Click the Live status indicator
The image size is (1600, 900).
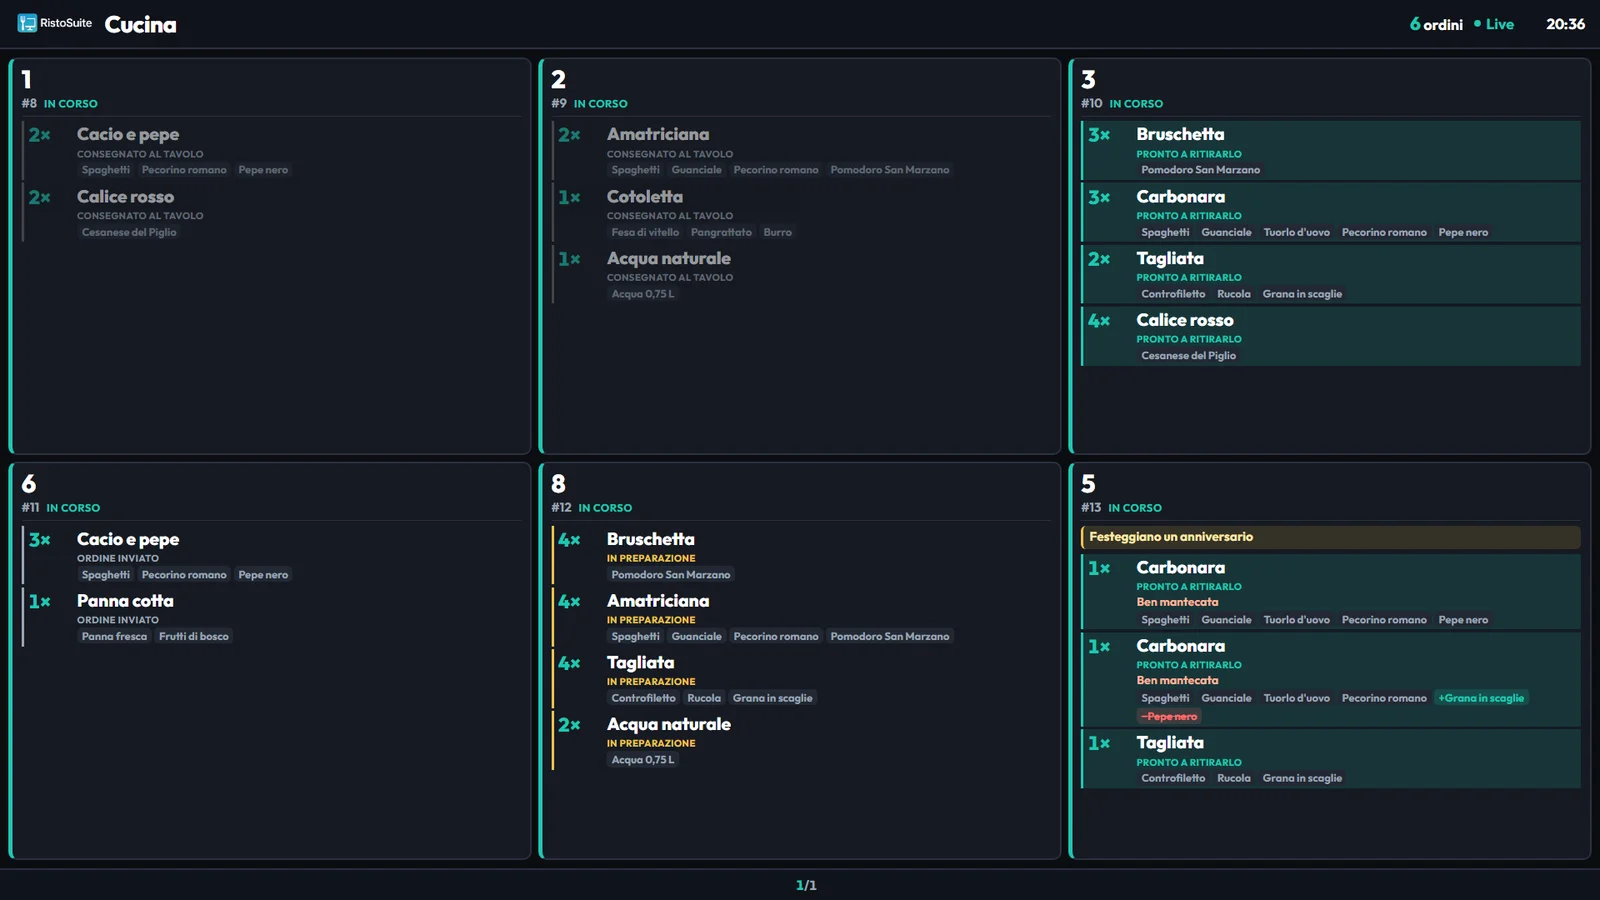(1494, 24)
